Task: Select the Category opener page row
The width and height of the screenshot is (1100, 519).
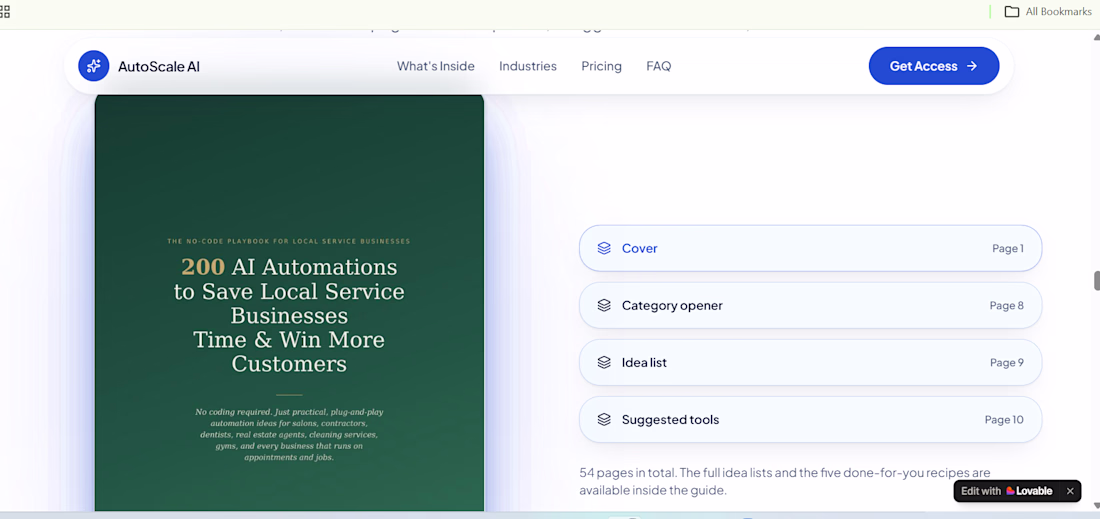Action: 810,305
